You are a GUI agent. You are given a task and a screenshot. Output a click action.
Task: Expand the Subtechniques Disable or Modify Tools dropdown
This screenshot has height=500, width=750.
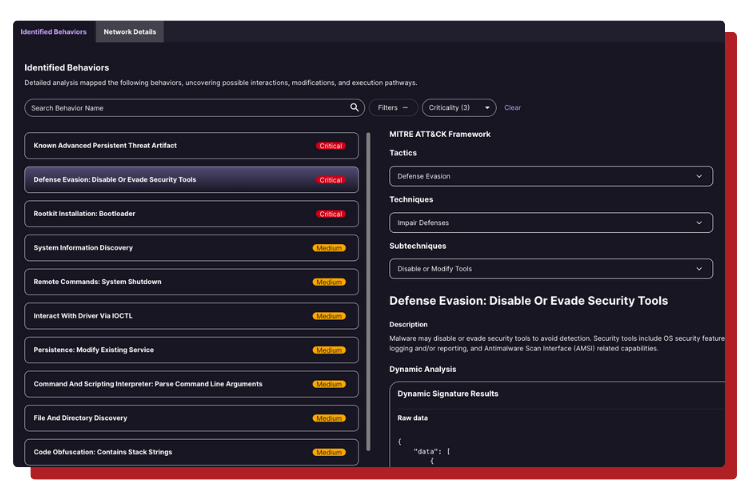(x=551, y=268)
